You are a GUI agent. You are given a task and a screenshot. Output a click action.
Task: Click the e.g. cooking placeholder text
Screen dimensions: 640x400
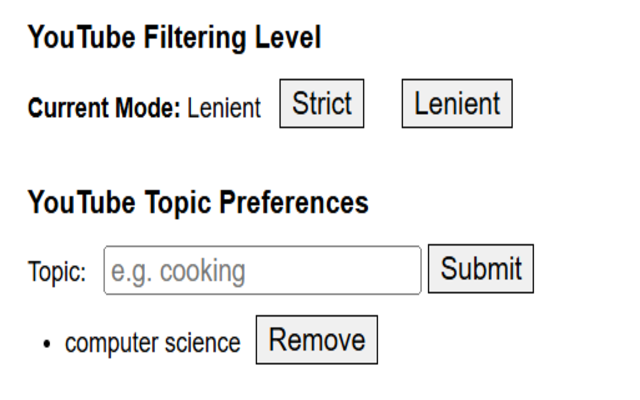click(178, 271)
